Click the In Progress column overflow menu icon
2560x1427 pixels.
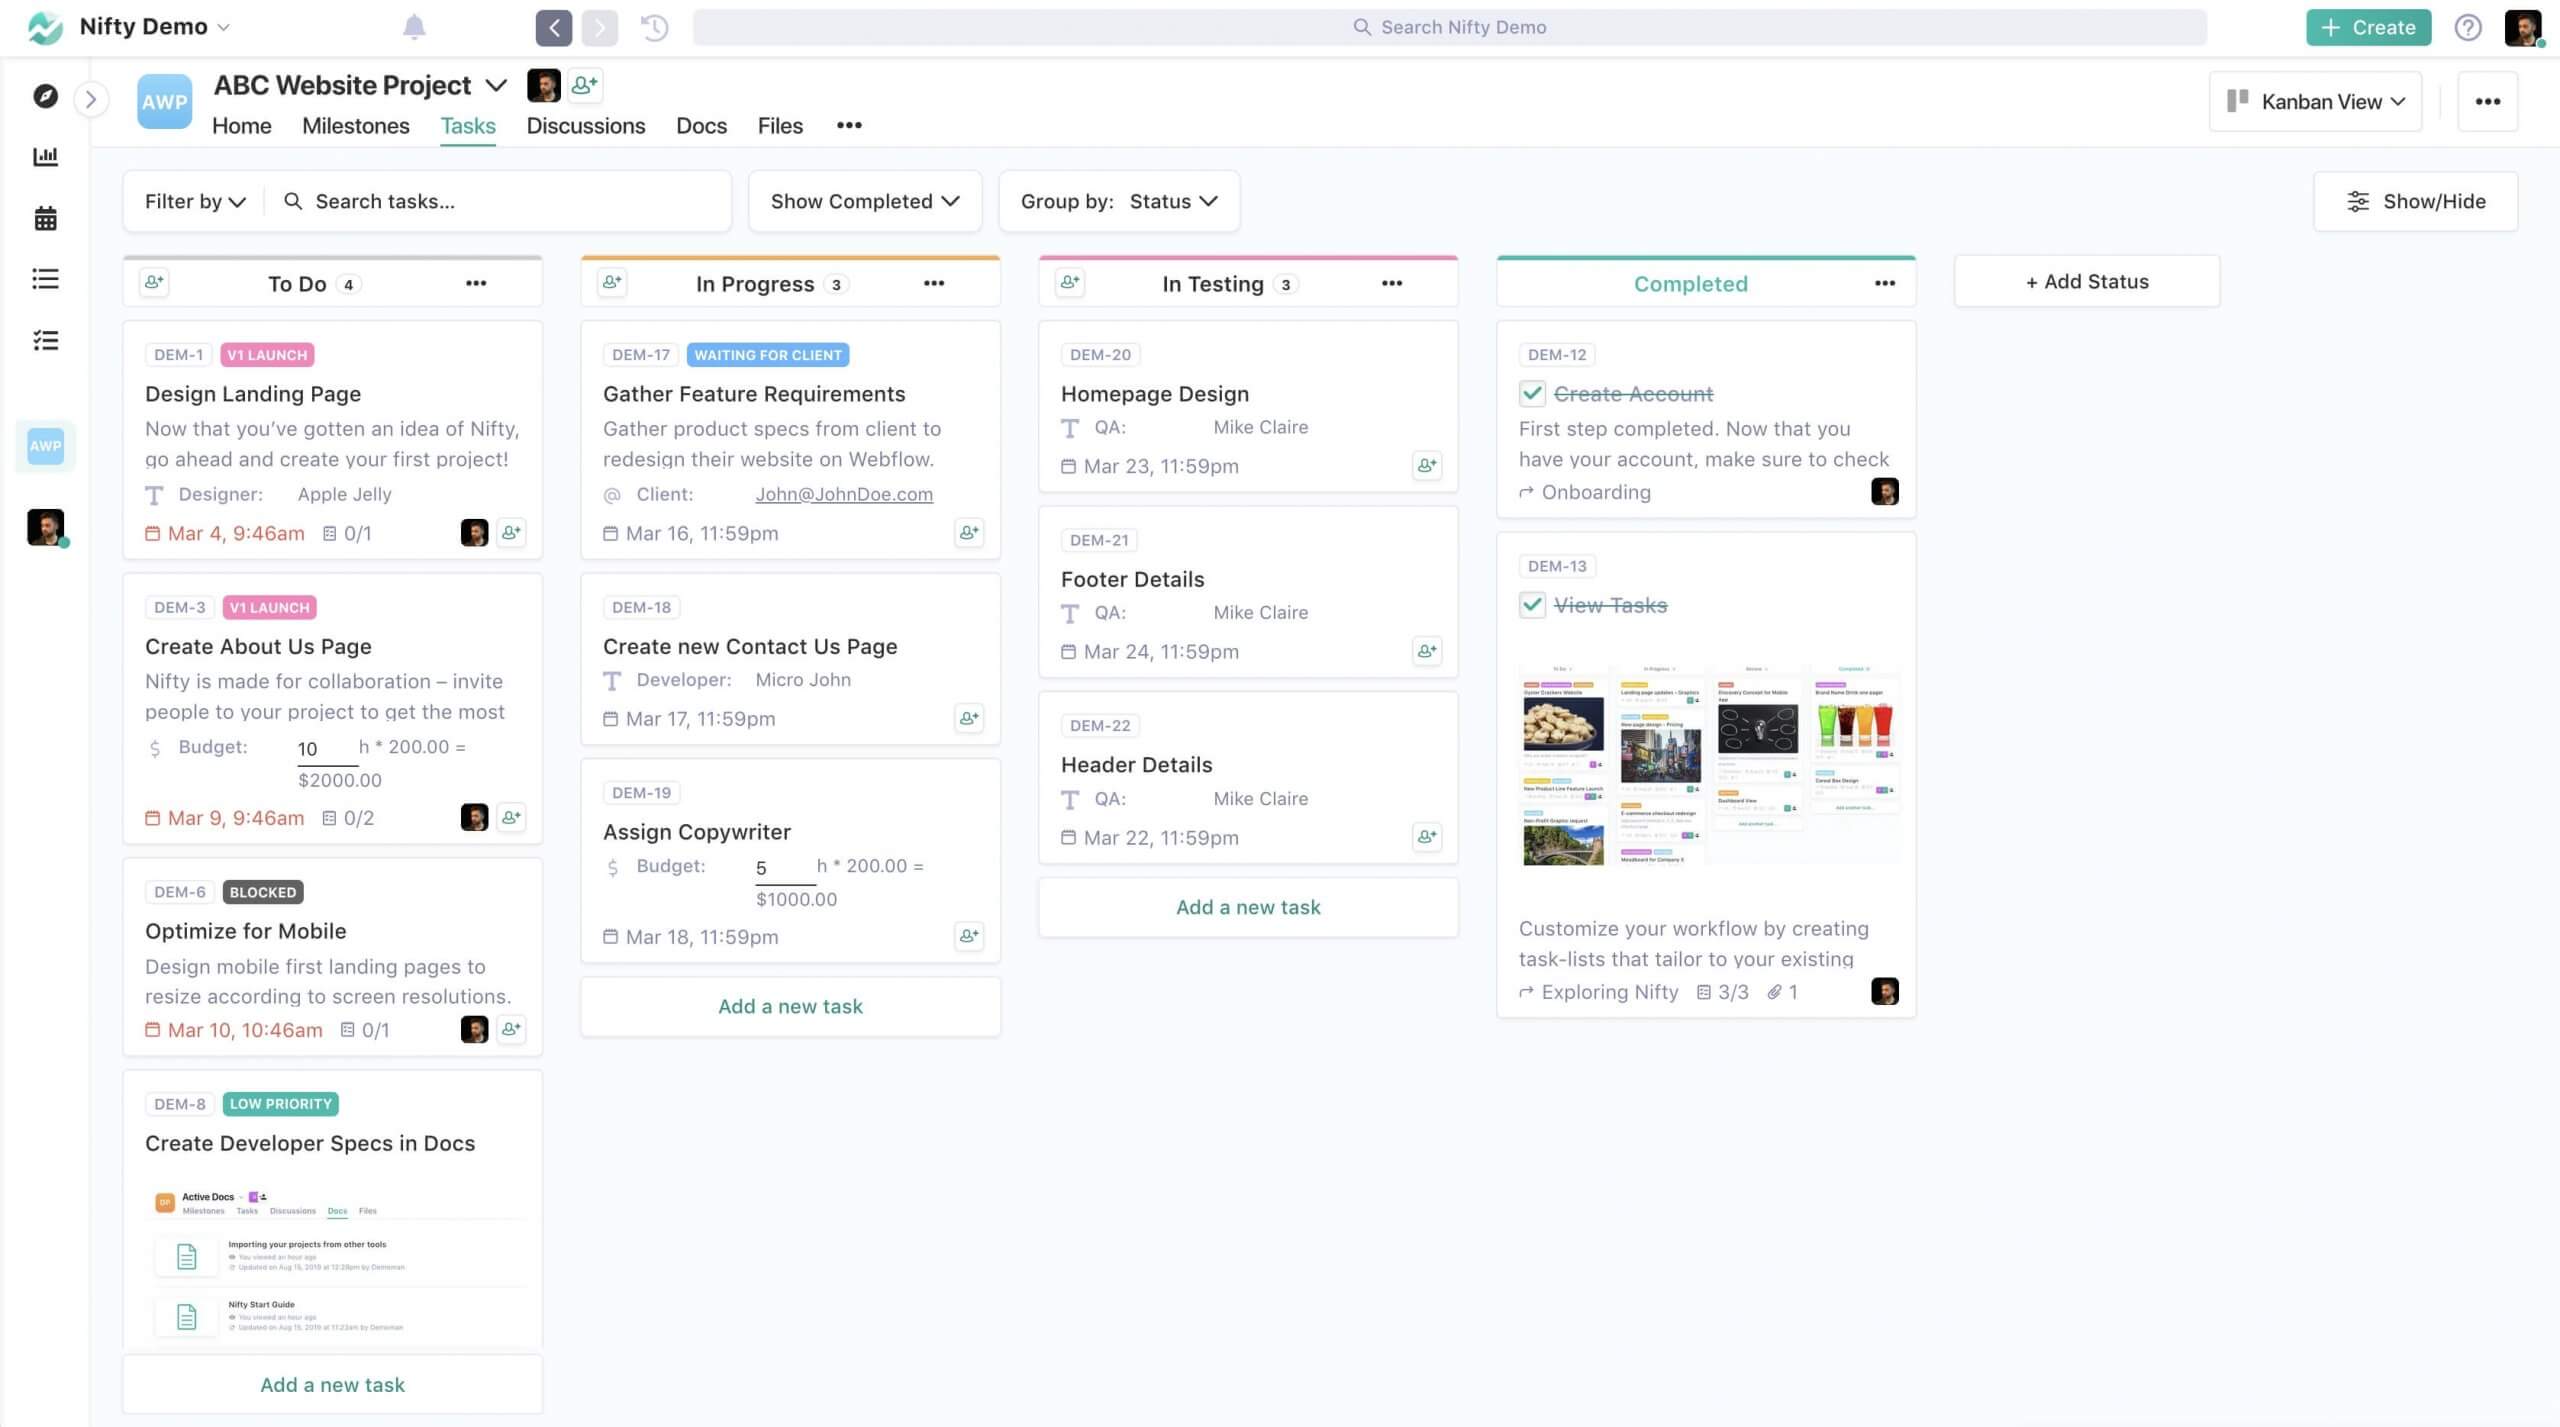point(931,281)
